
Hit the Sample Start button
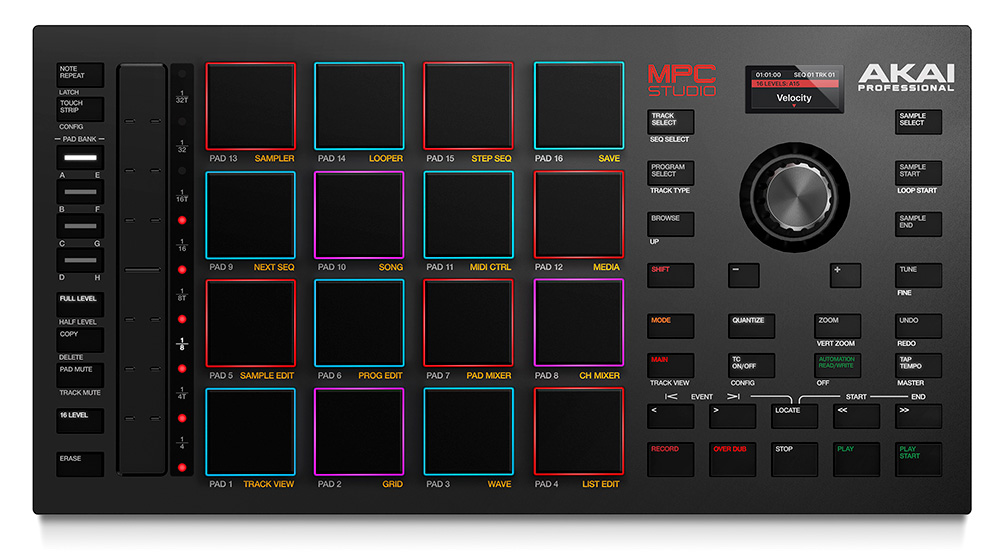(x=918, y=173)
